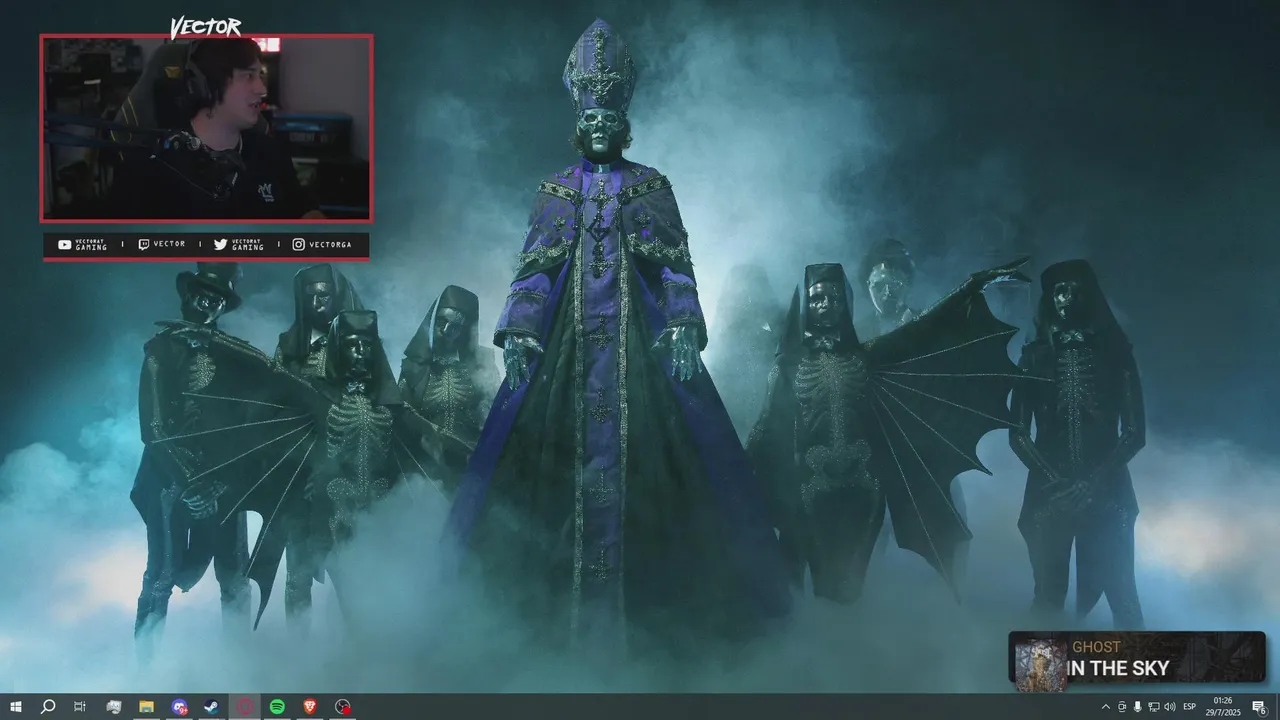Open the notification center with 6 badge
1280x720 pixels.
pos(1259,707)
